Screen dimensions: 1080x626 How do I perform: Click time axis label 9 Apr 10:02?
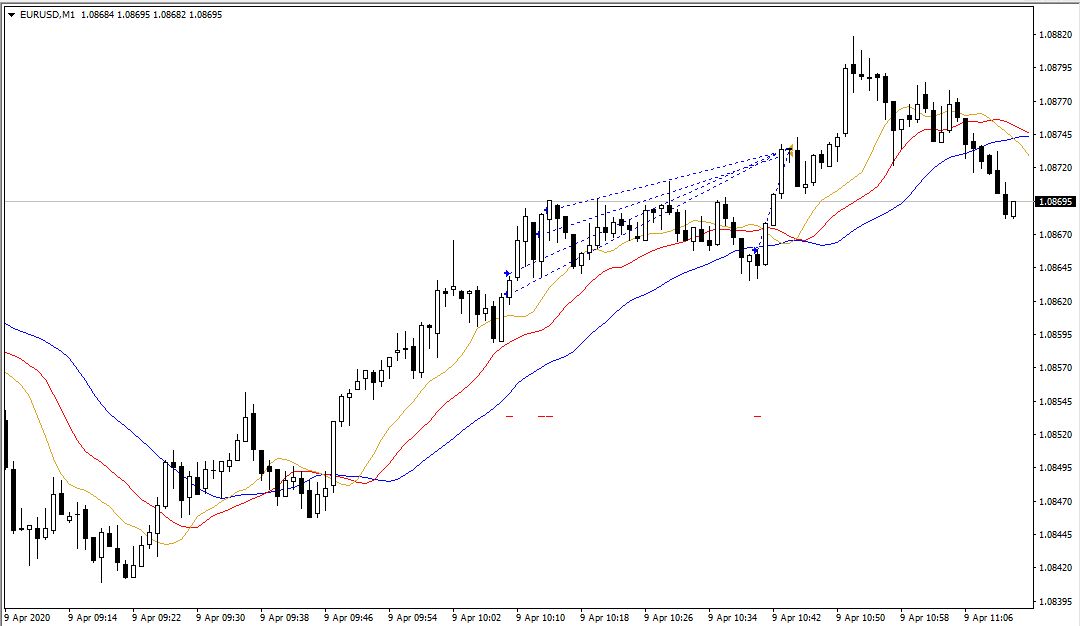pos(477,618)
